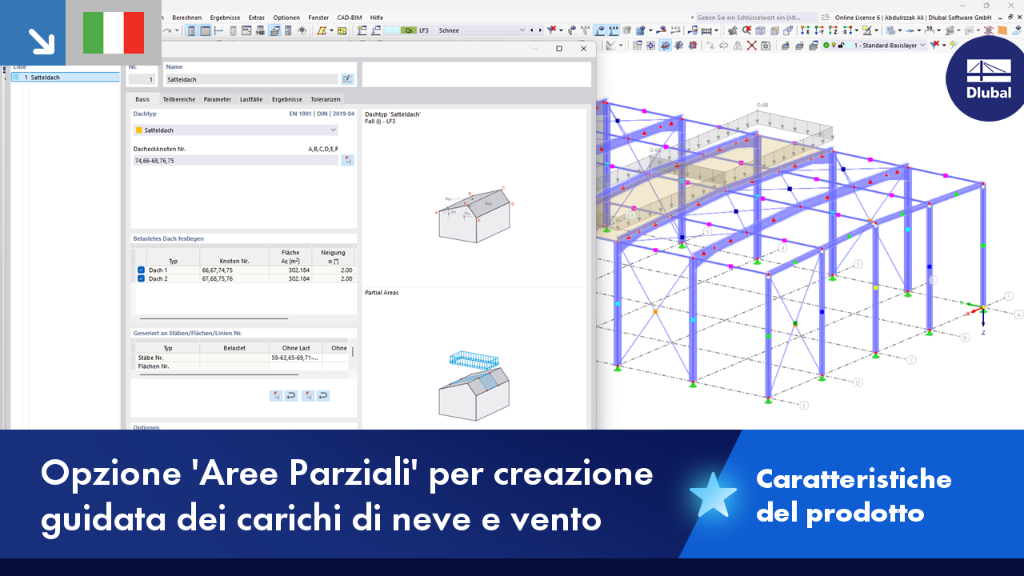Click the last return-arrow button below tables
This screenshot has width=1024, height=576.
coord(323,395)
